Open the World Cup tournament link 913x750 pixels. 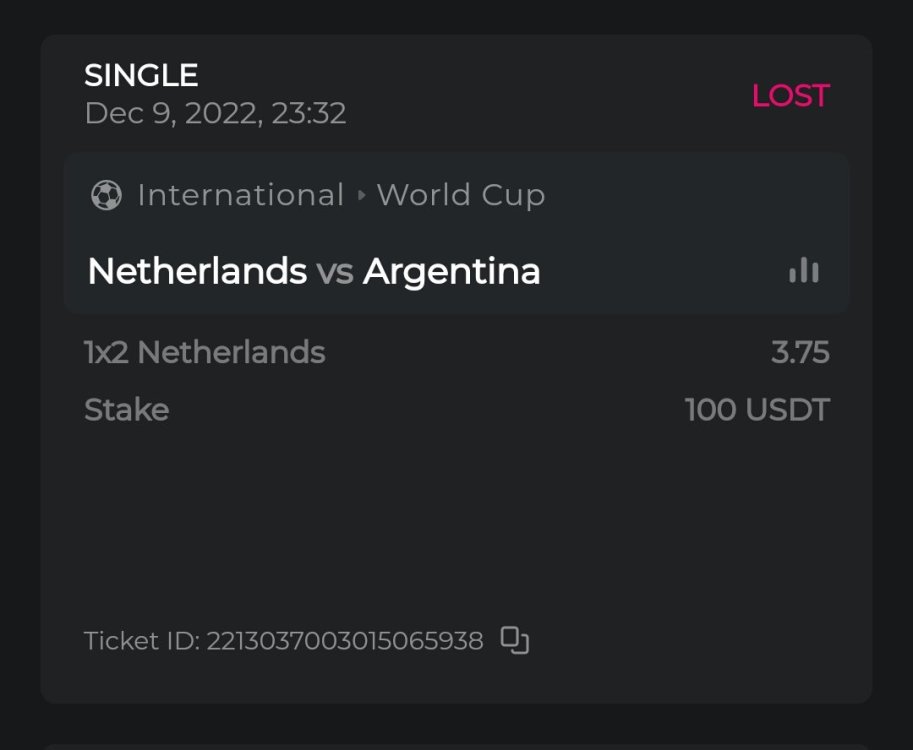pos(461,195)
